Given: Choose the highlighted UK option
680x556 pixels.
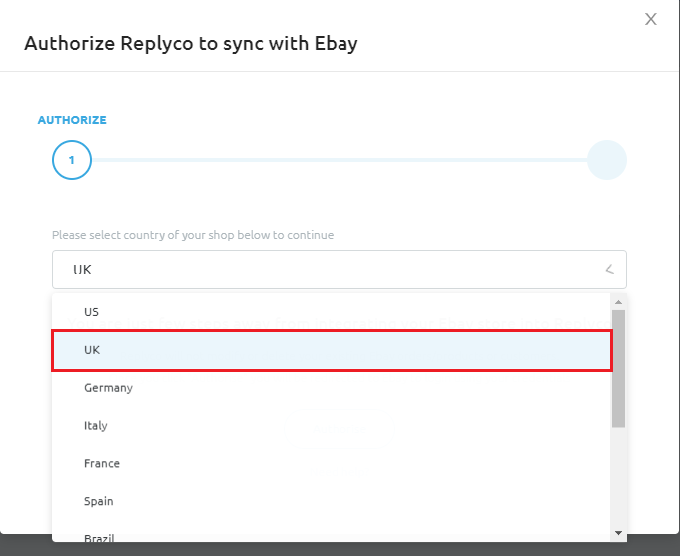Looking at the screenshot, I should pos(330,350).
